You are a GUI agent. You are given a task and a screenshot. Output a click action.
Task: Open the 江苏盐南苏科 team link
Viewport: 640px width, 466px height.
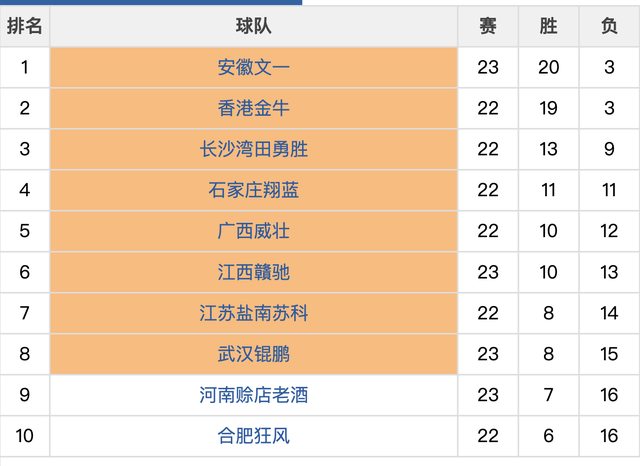pyautogui.click(x=254, y=313)
